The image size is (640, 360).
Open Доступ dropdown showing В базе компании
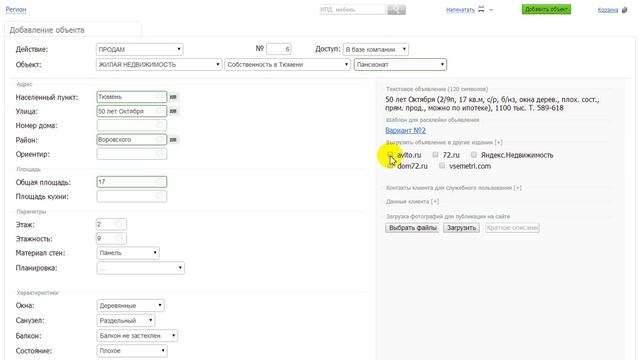click(x=376, y=49)
